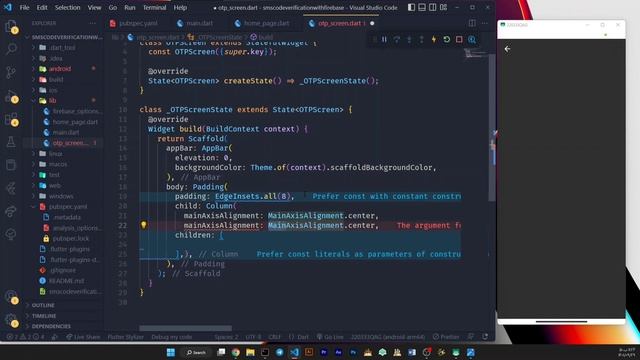Open the Customize Layout icon
The image size is (640, 360).
[x=443, y=7]
